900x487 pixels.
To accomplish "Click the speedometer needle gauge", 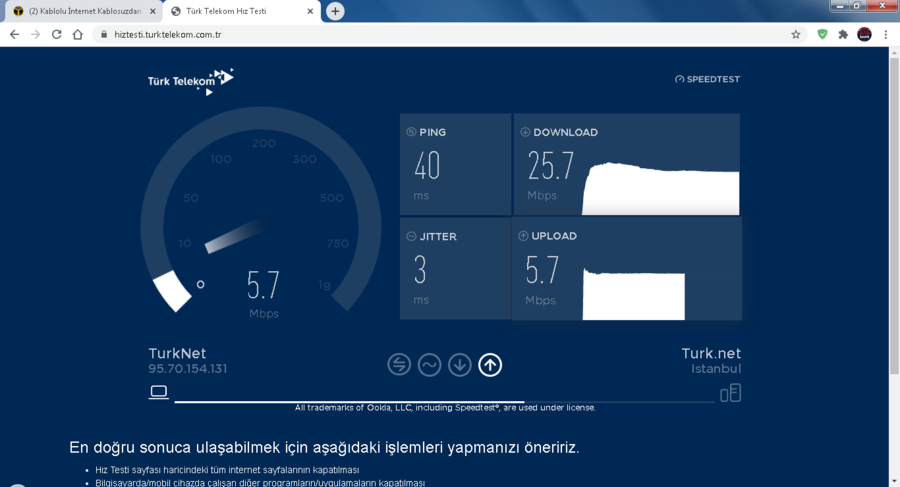I will pyautogui.click(x=261, y=210).
